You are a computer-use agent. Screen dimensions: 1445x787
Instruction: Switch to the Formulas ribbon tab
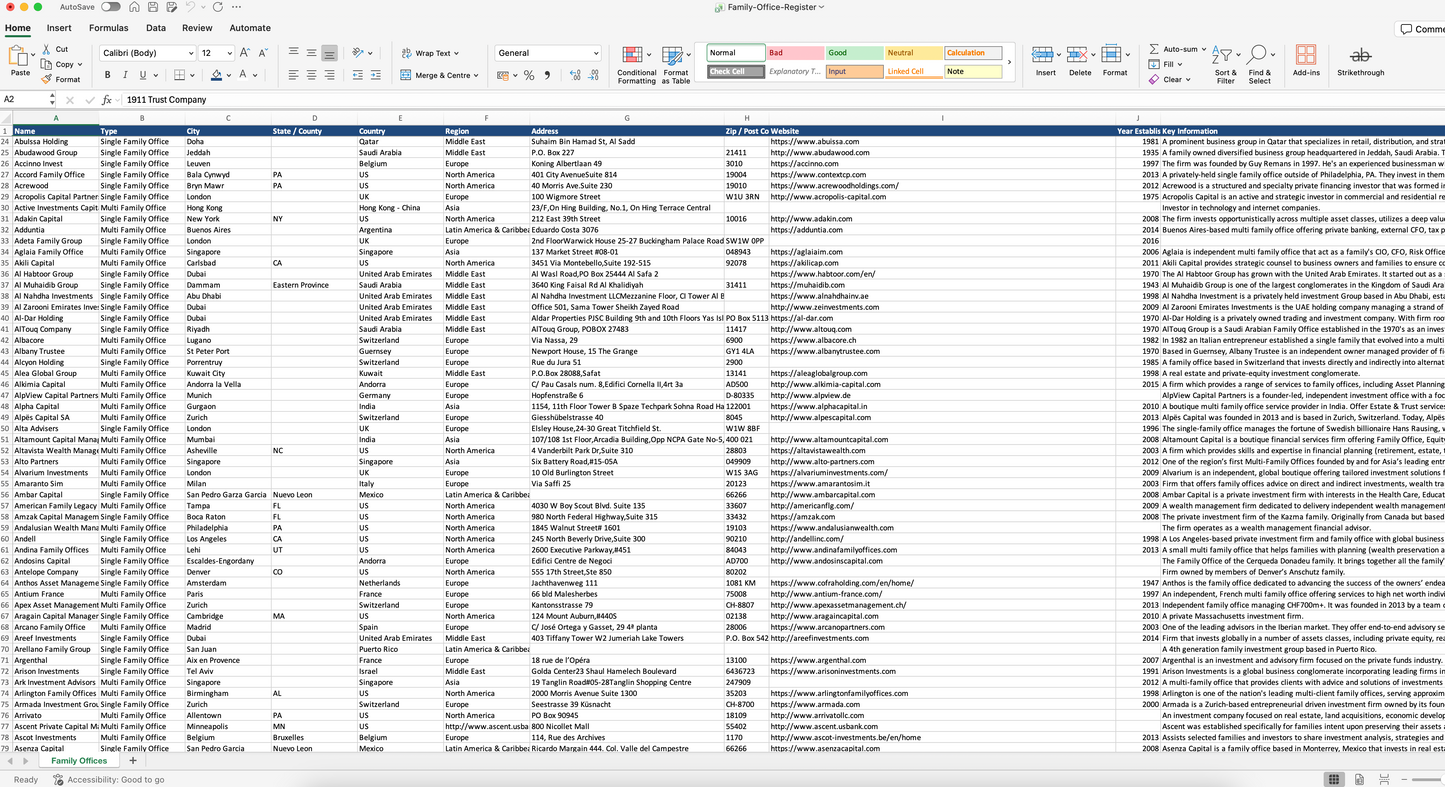point(108,28)
